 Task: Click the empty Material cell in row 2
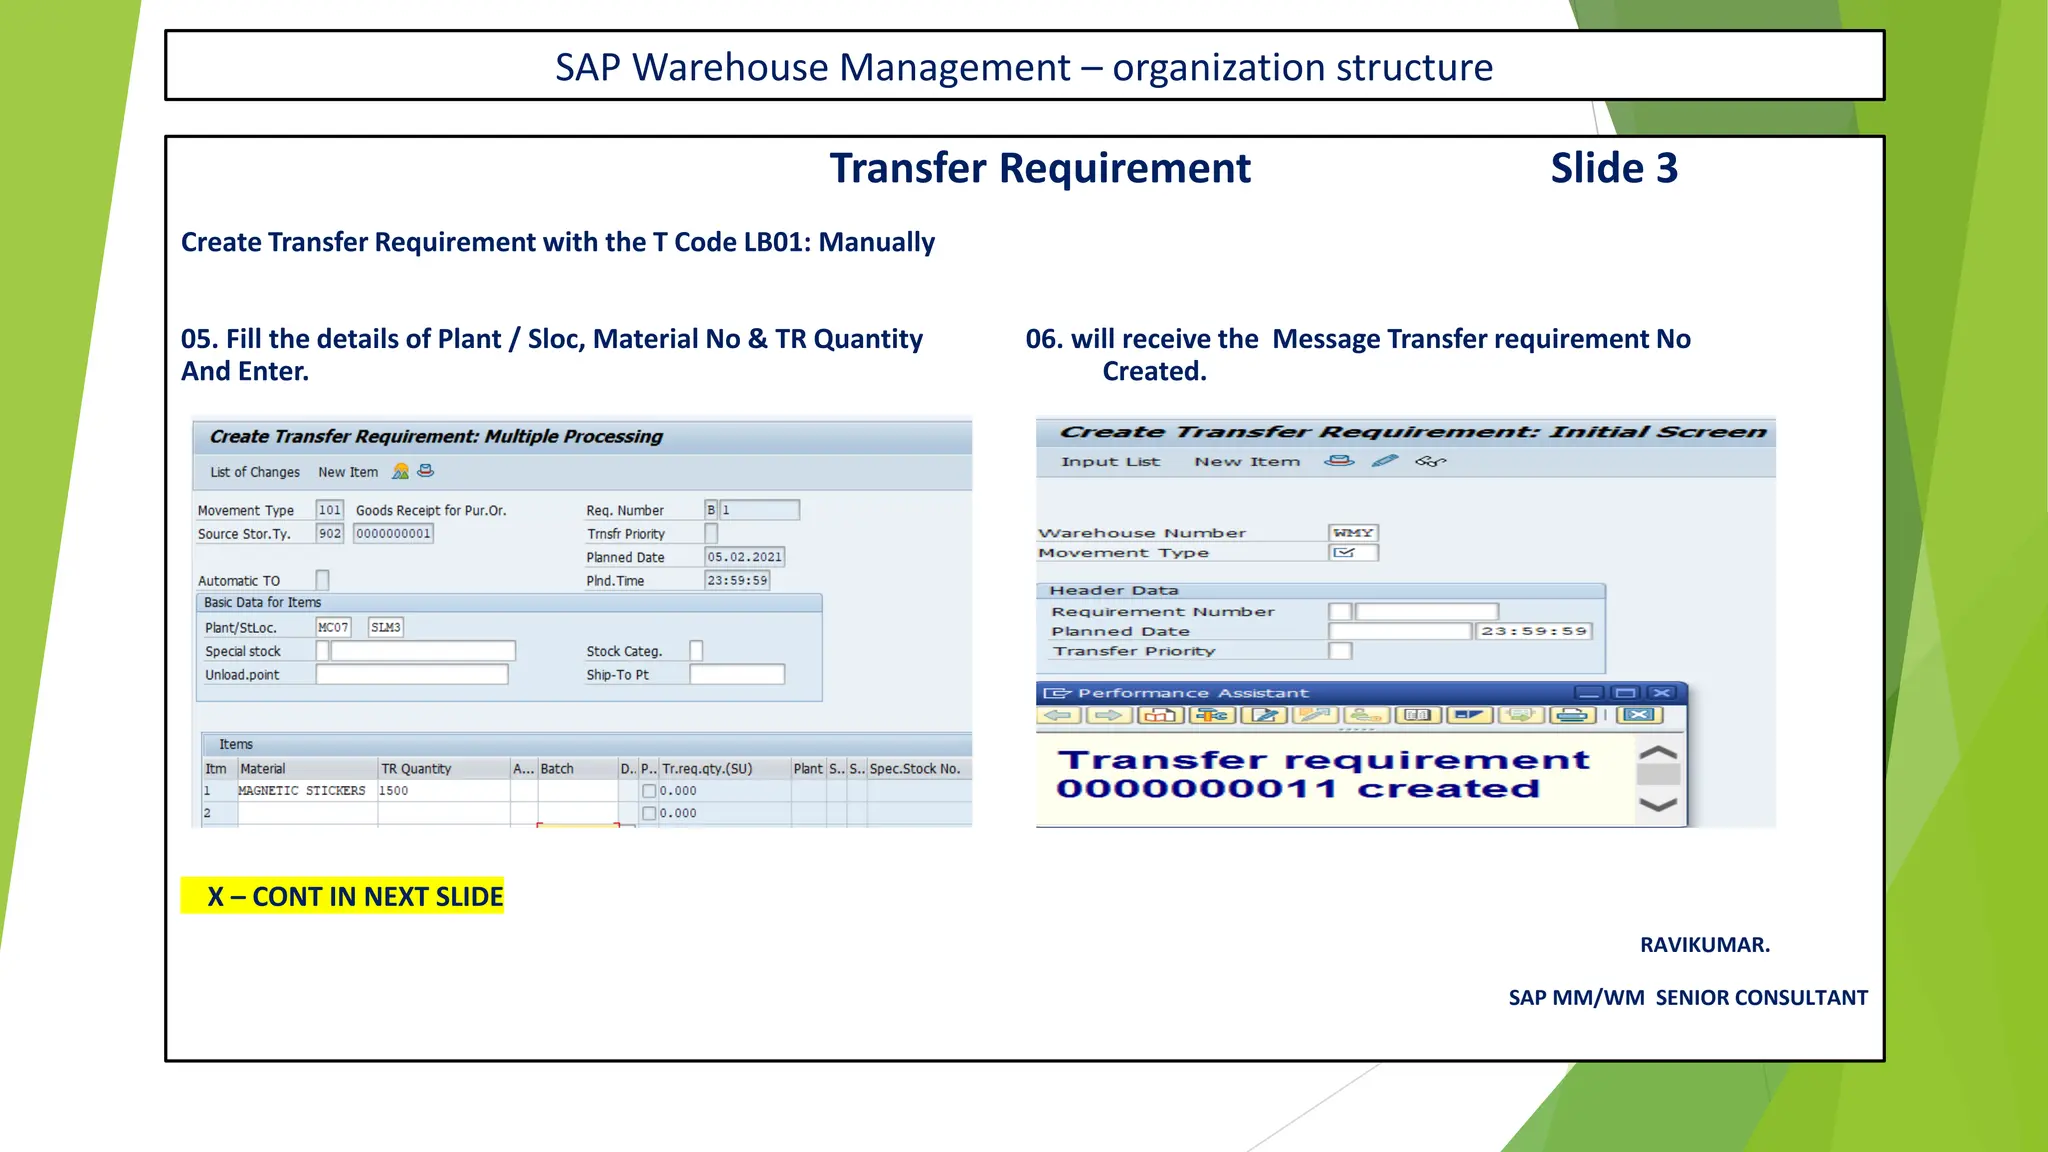pos(307,814)
